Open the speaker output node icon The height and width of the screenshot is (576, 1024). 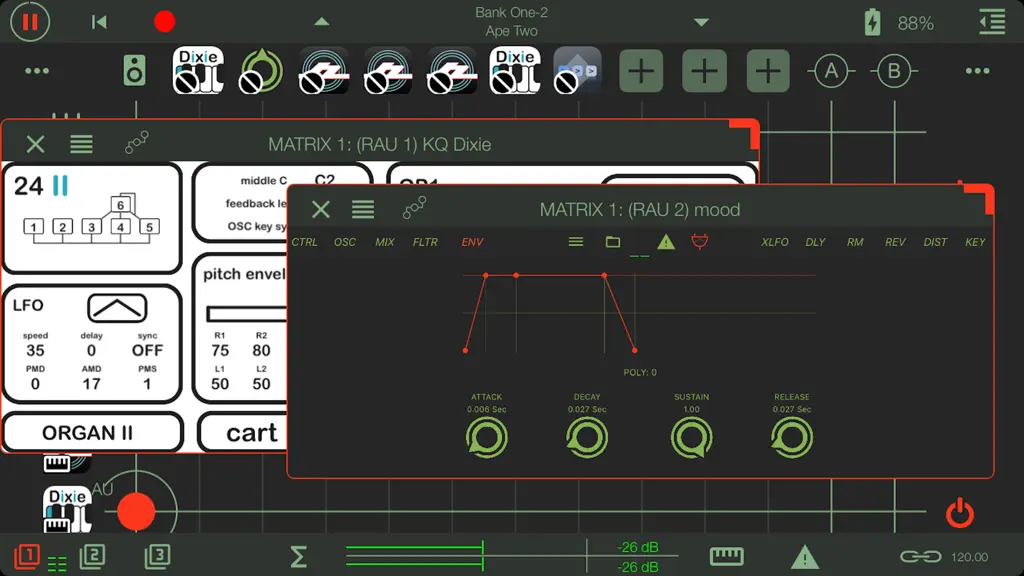[135, 71]
